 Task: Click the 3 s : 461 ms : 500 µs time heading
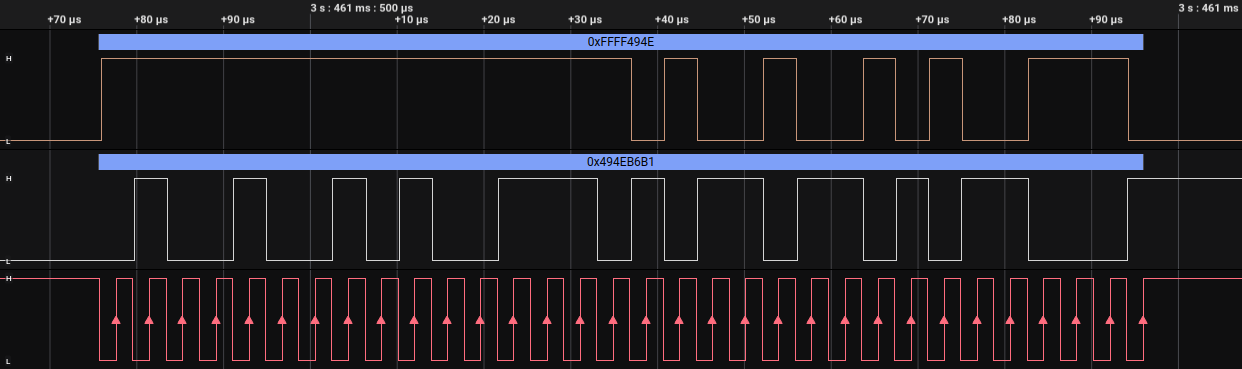pos(361,7)
